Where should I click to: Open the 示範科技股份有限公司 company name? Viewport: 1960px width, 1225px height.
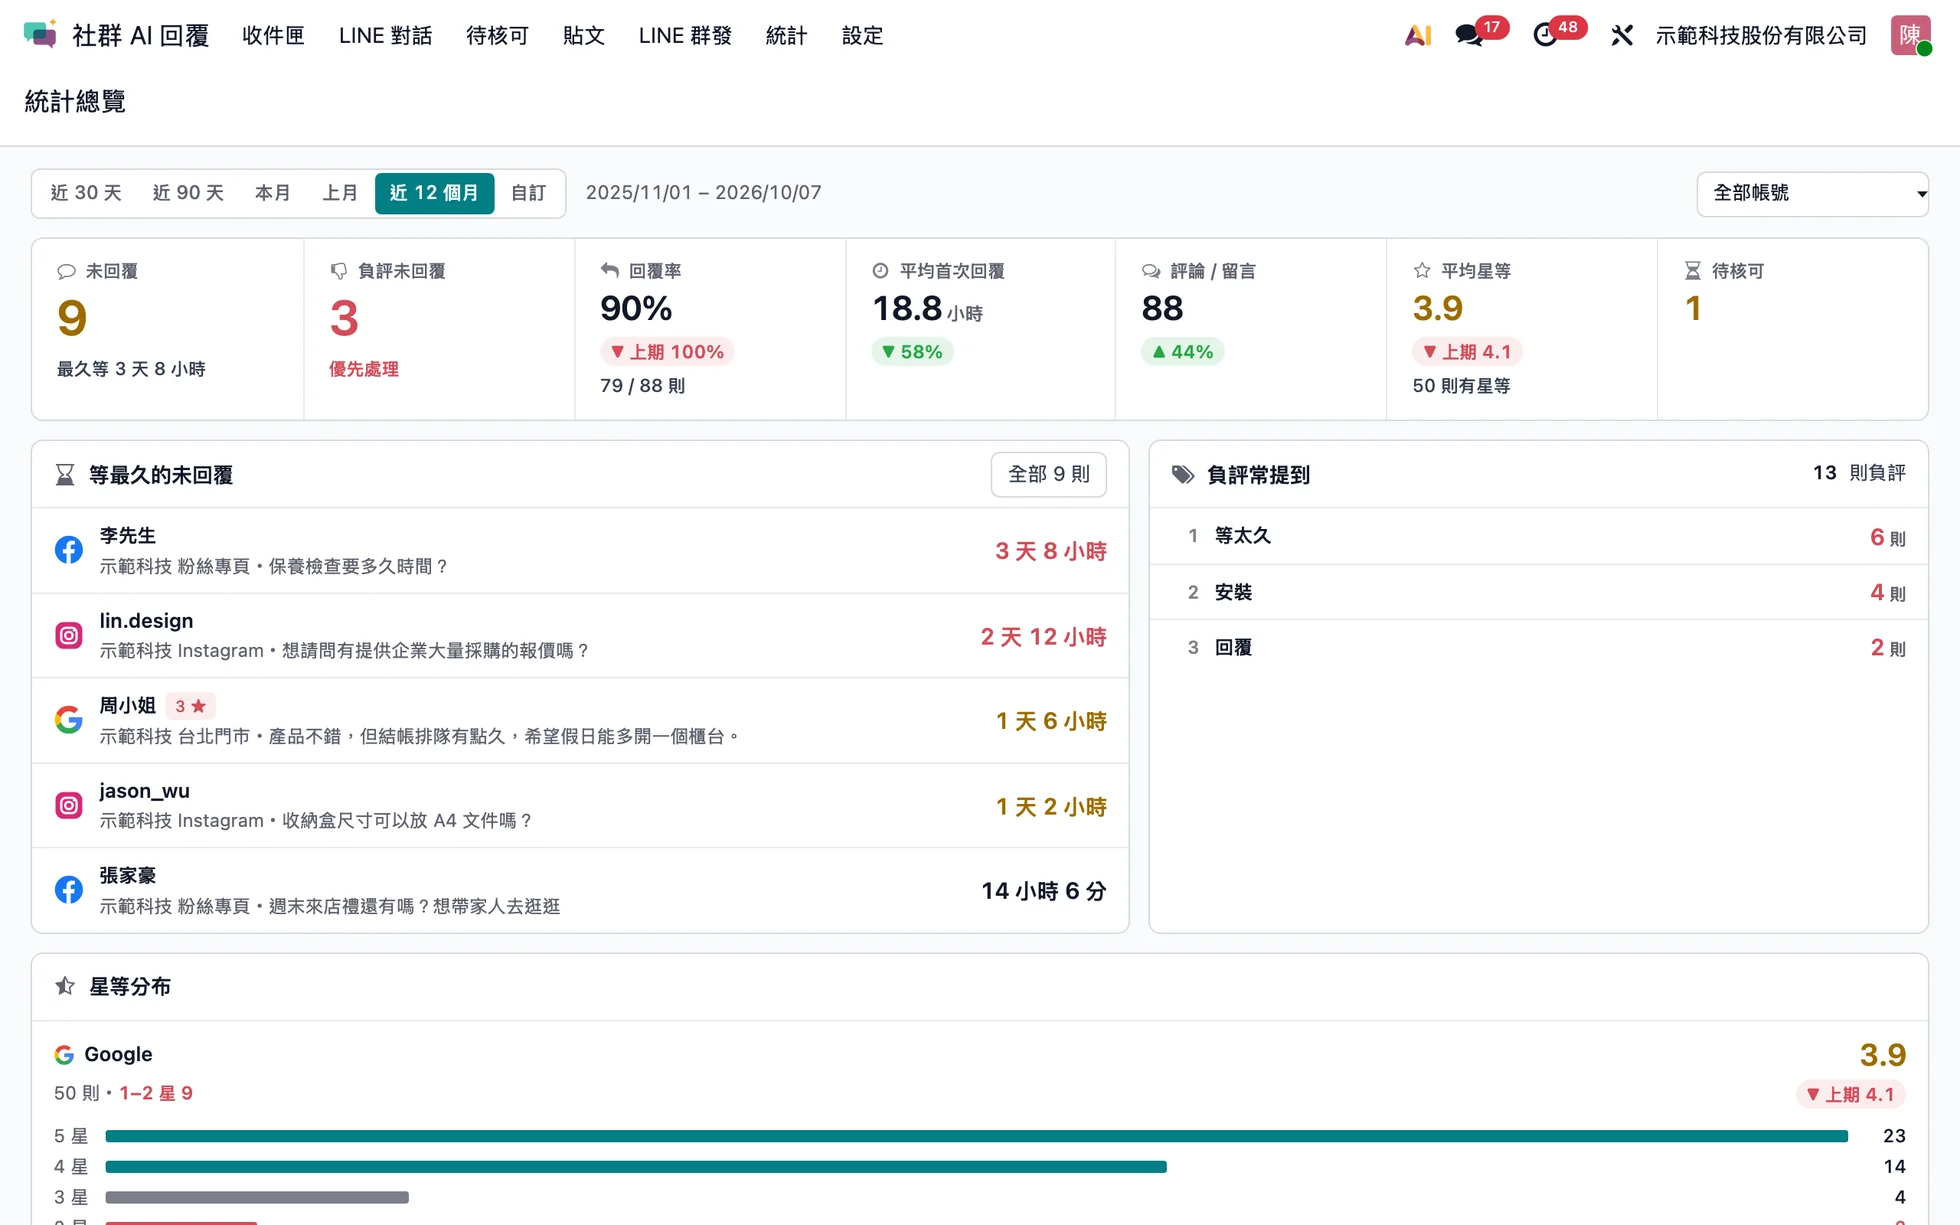click(1761, 36)
